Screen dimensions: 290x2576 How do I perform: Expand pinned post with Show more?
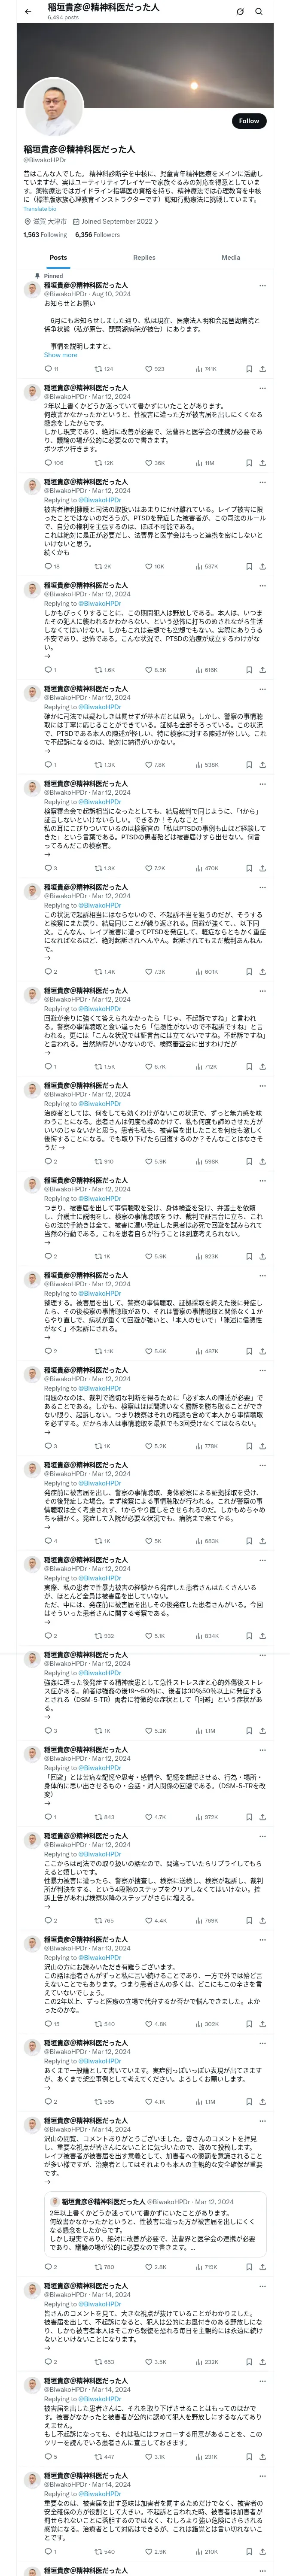point(60,355)
